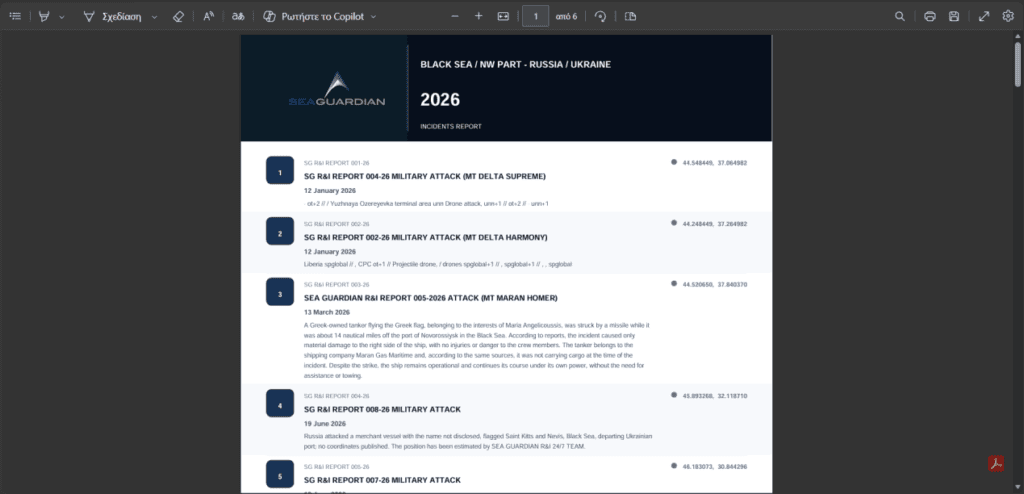Toggle fit to width view
The width and height of the screenshot is (1024, 494).
[503, 16]
